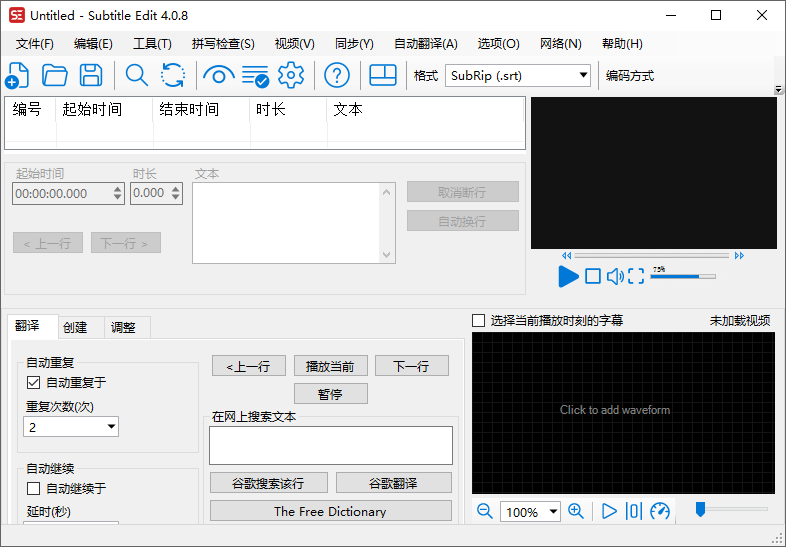Run spell check list-checkmark icon
The image size is (786, 547).
pos(255,76)
